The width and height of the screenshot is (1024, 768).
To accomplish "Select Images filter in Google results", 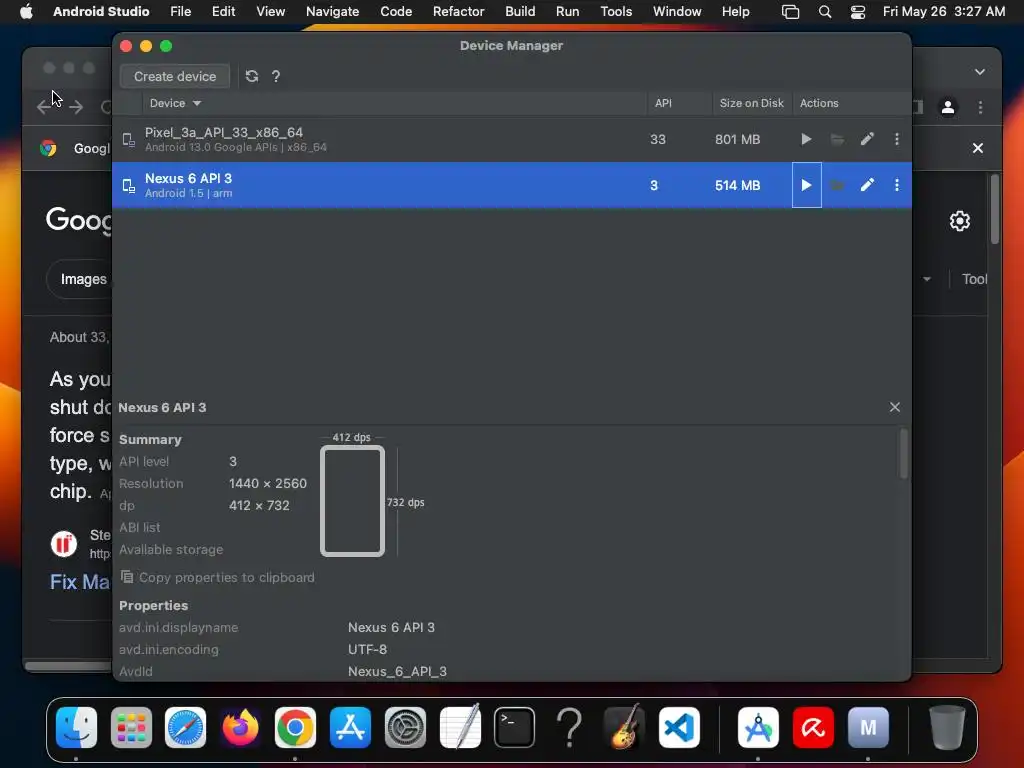I will (83, 280).
